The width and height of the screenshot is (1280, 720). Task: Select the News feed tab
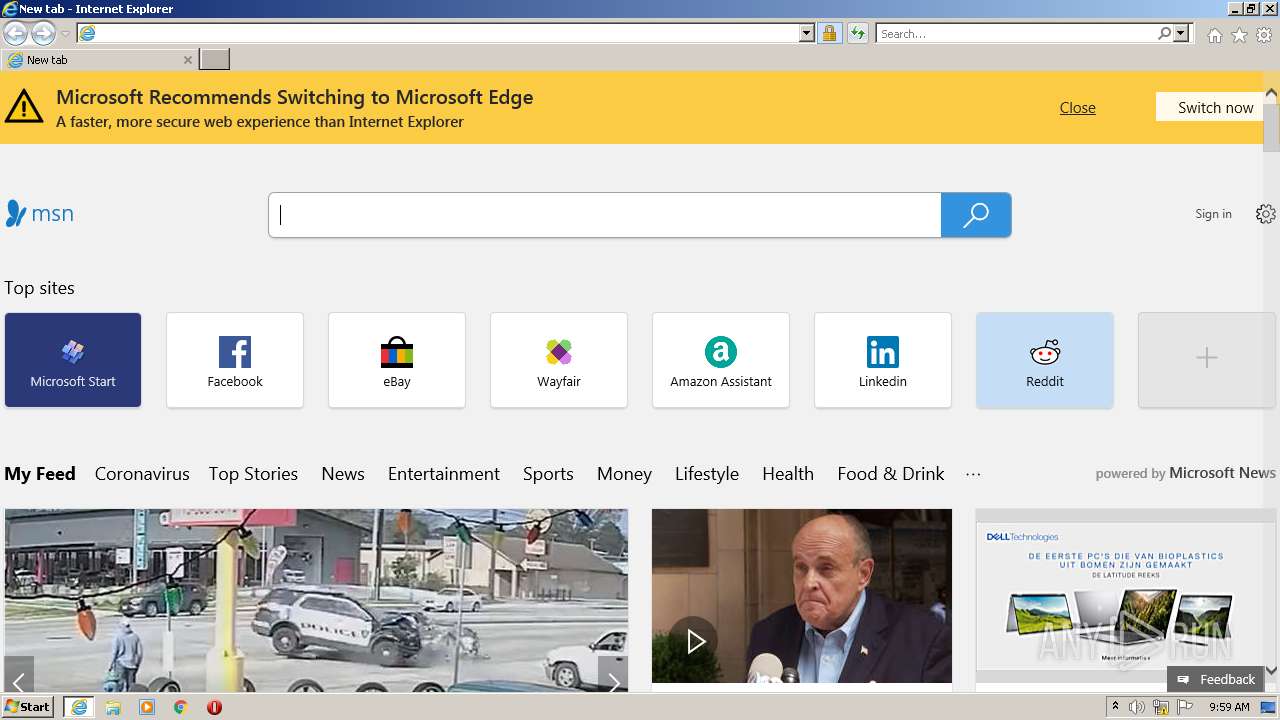point(343,474)
